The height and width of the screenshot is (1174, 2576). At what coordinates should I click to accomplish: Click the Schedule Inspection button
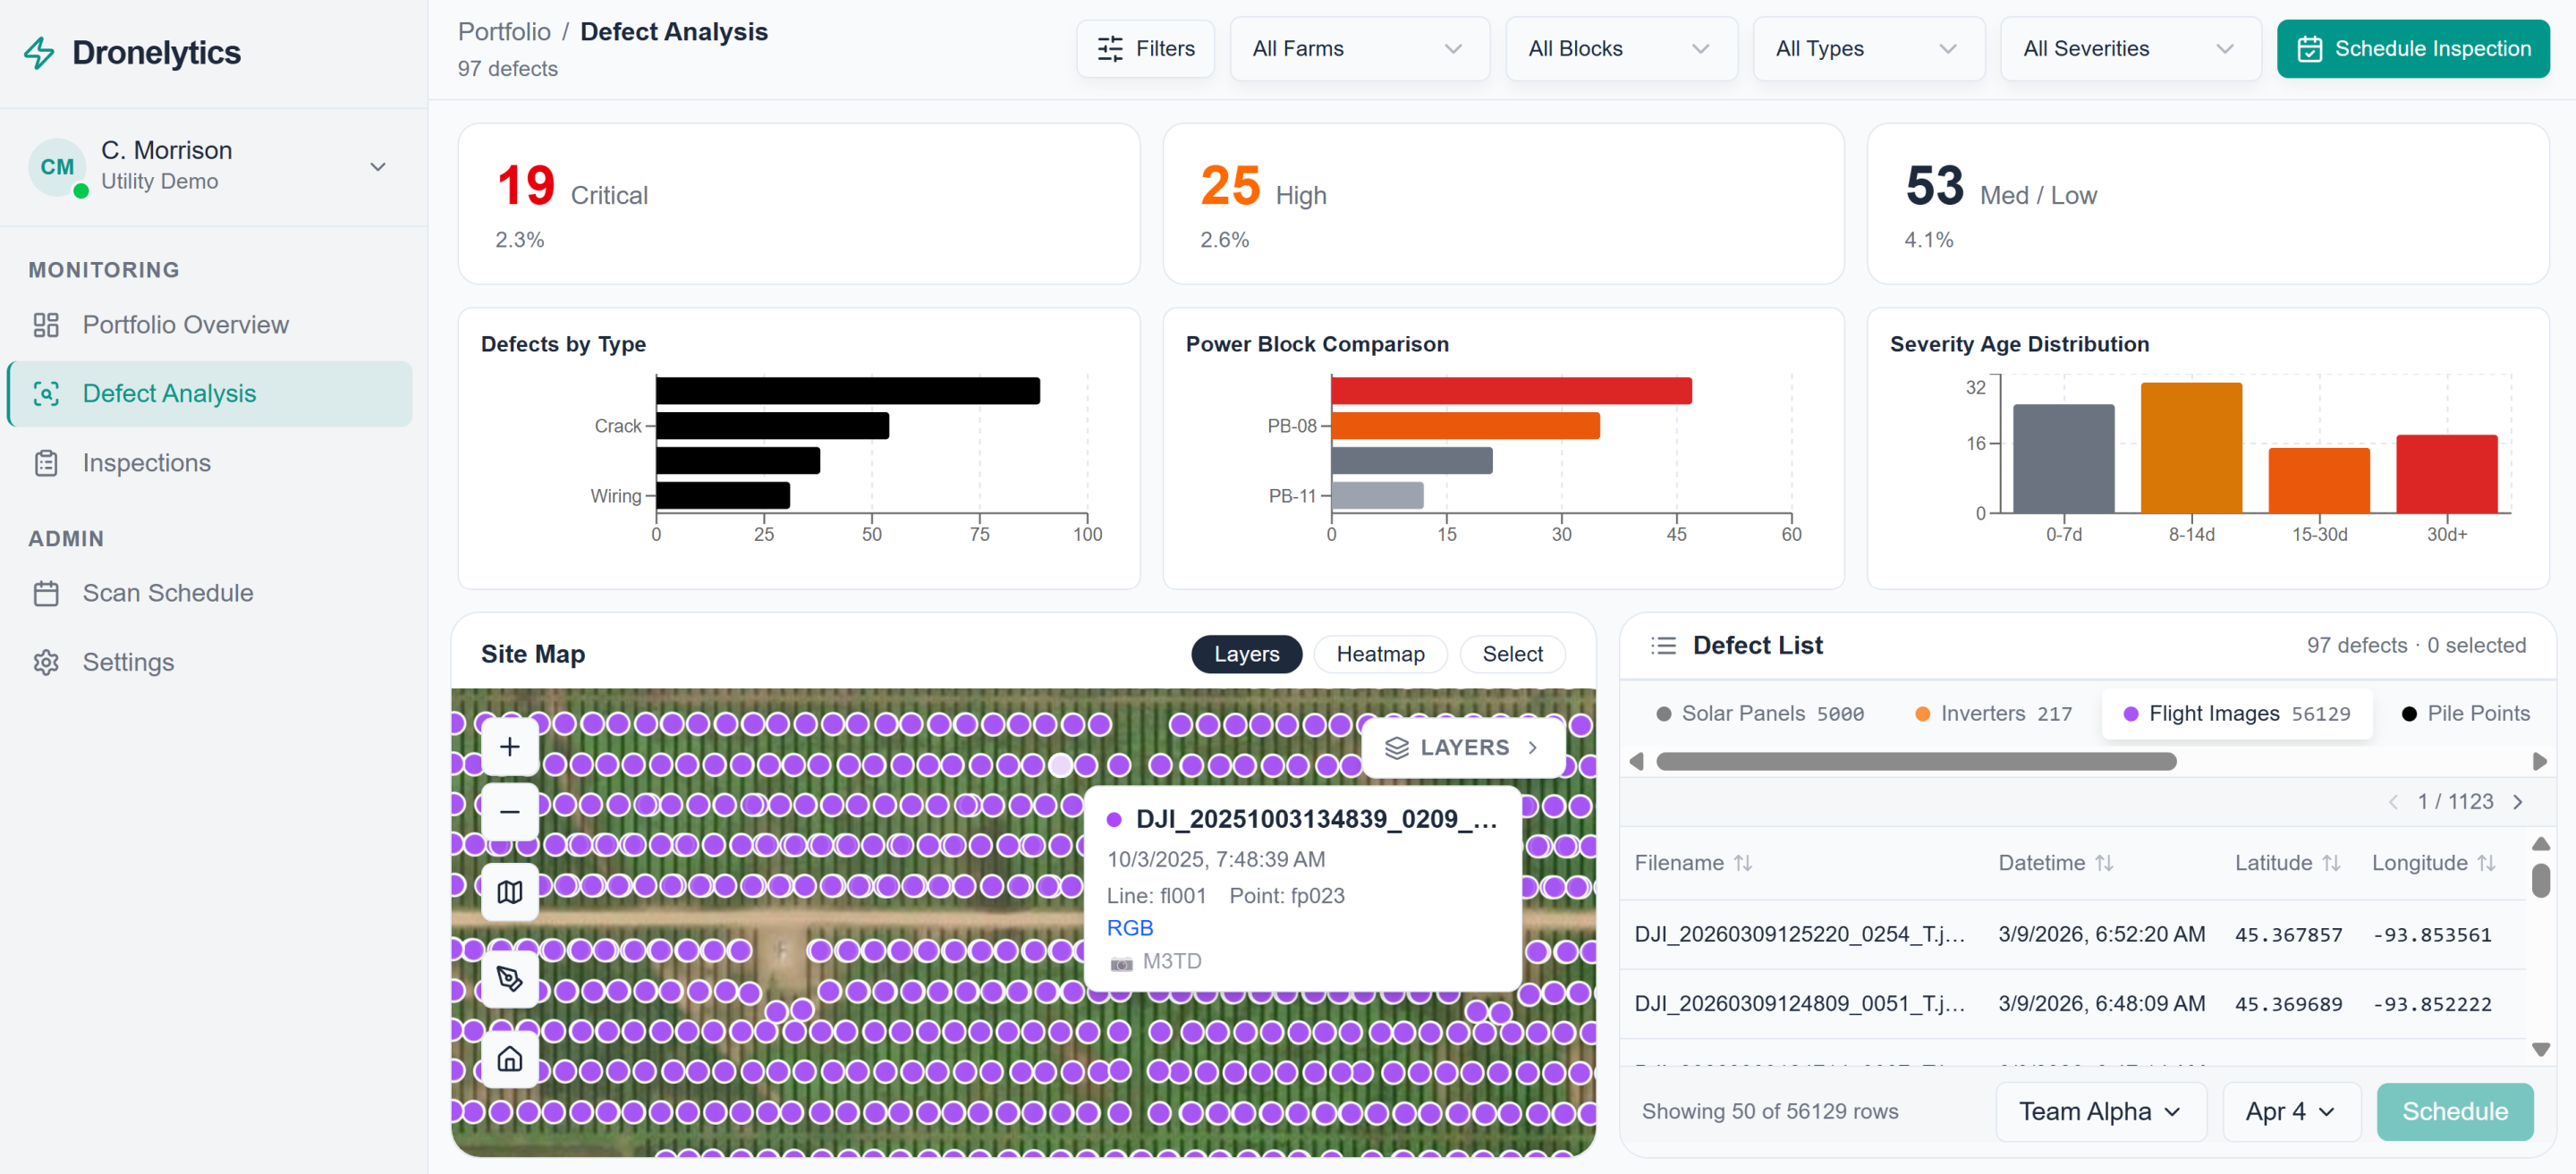point(2412,48)
